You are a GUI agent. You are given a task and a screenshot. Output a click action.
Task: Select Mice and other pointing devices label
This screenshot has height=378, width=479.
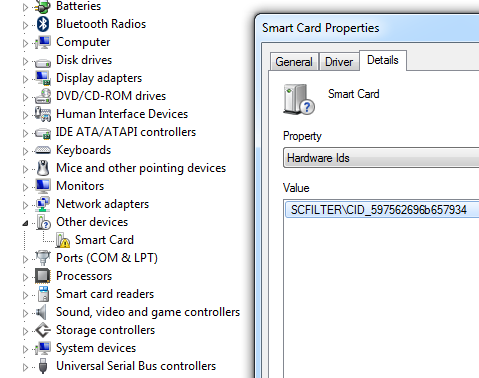(141, 168)
